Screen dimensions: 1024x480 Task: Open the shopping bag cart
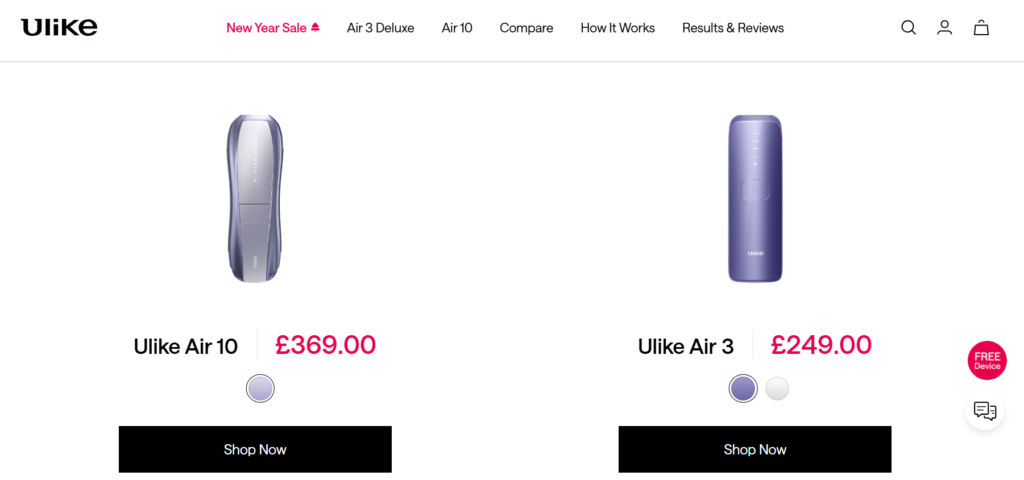(981, 28)
